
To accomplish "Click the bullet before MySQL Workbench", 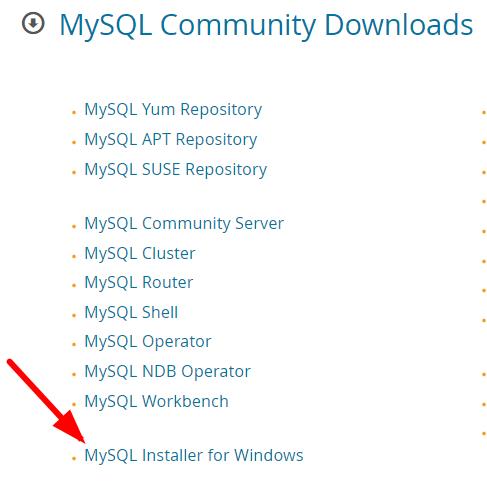I will click(x=74, y=405).
